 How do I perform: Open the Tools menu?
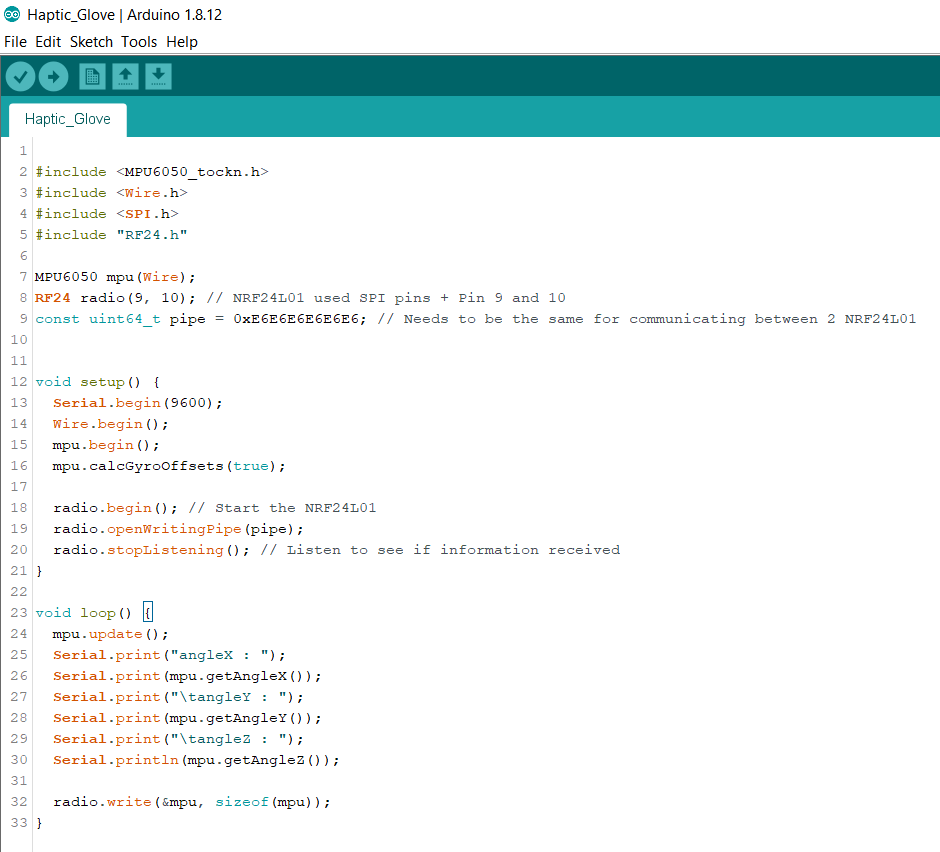(138, 42)
